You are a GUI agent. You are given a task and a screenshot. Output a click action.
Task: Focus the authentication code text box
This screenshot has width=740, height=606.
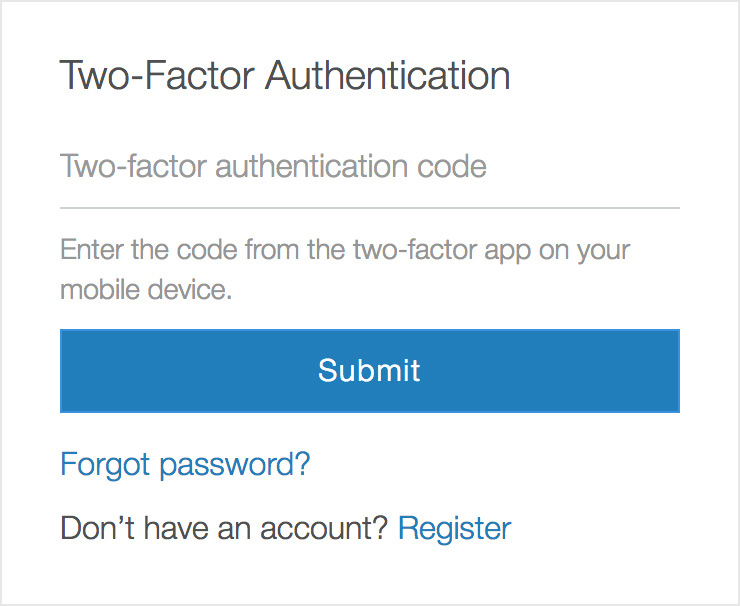(369, 166)
